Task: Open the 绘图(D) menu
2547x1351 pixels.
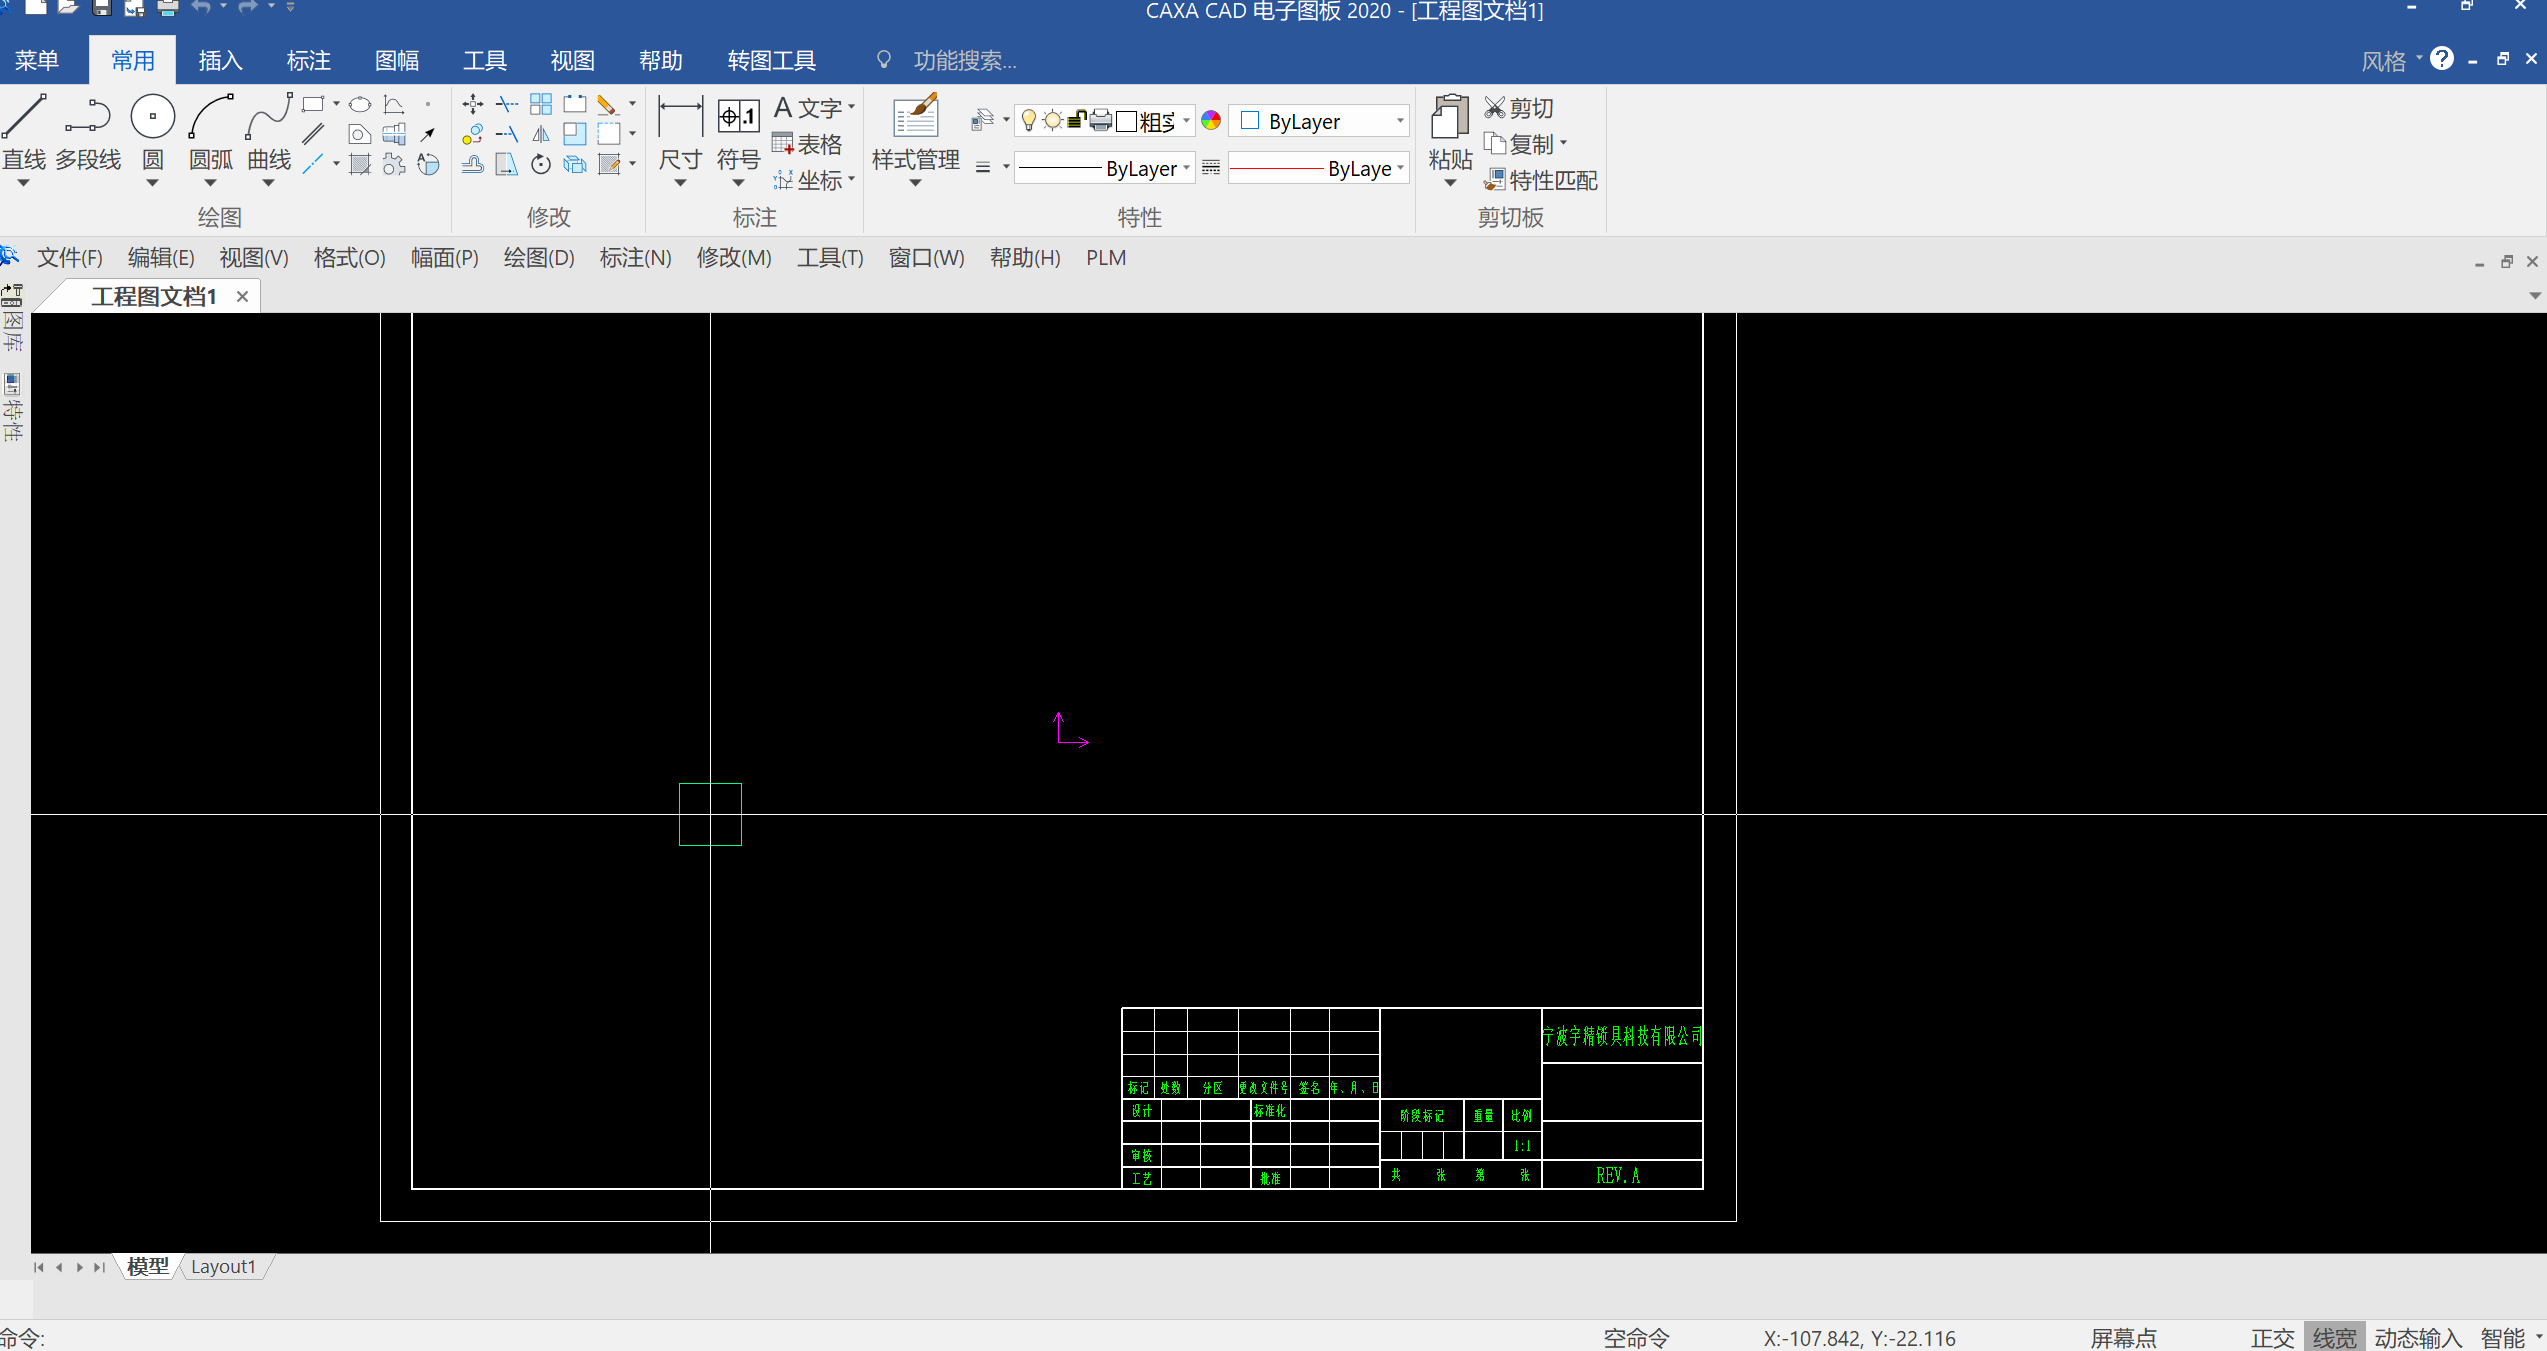Action: point(539,258)
